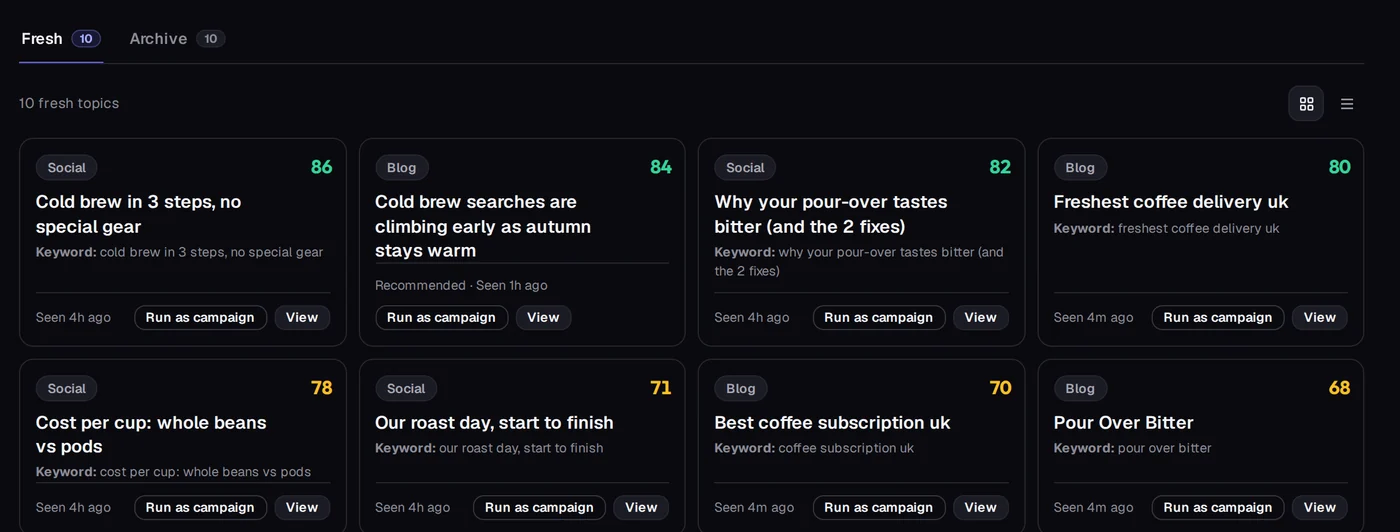Click title 'Cold brew in 3 steps, no special gear'
Viewport: 1400px width, 532px height.
click(139, 214)
